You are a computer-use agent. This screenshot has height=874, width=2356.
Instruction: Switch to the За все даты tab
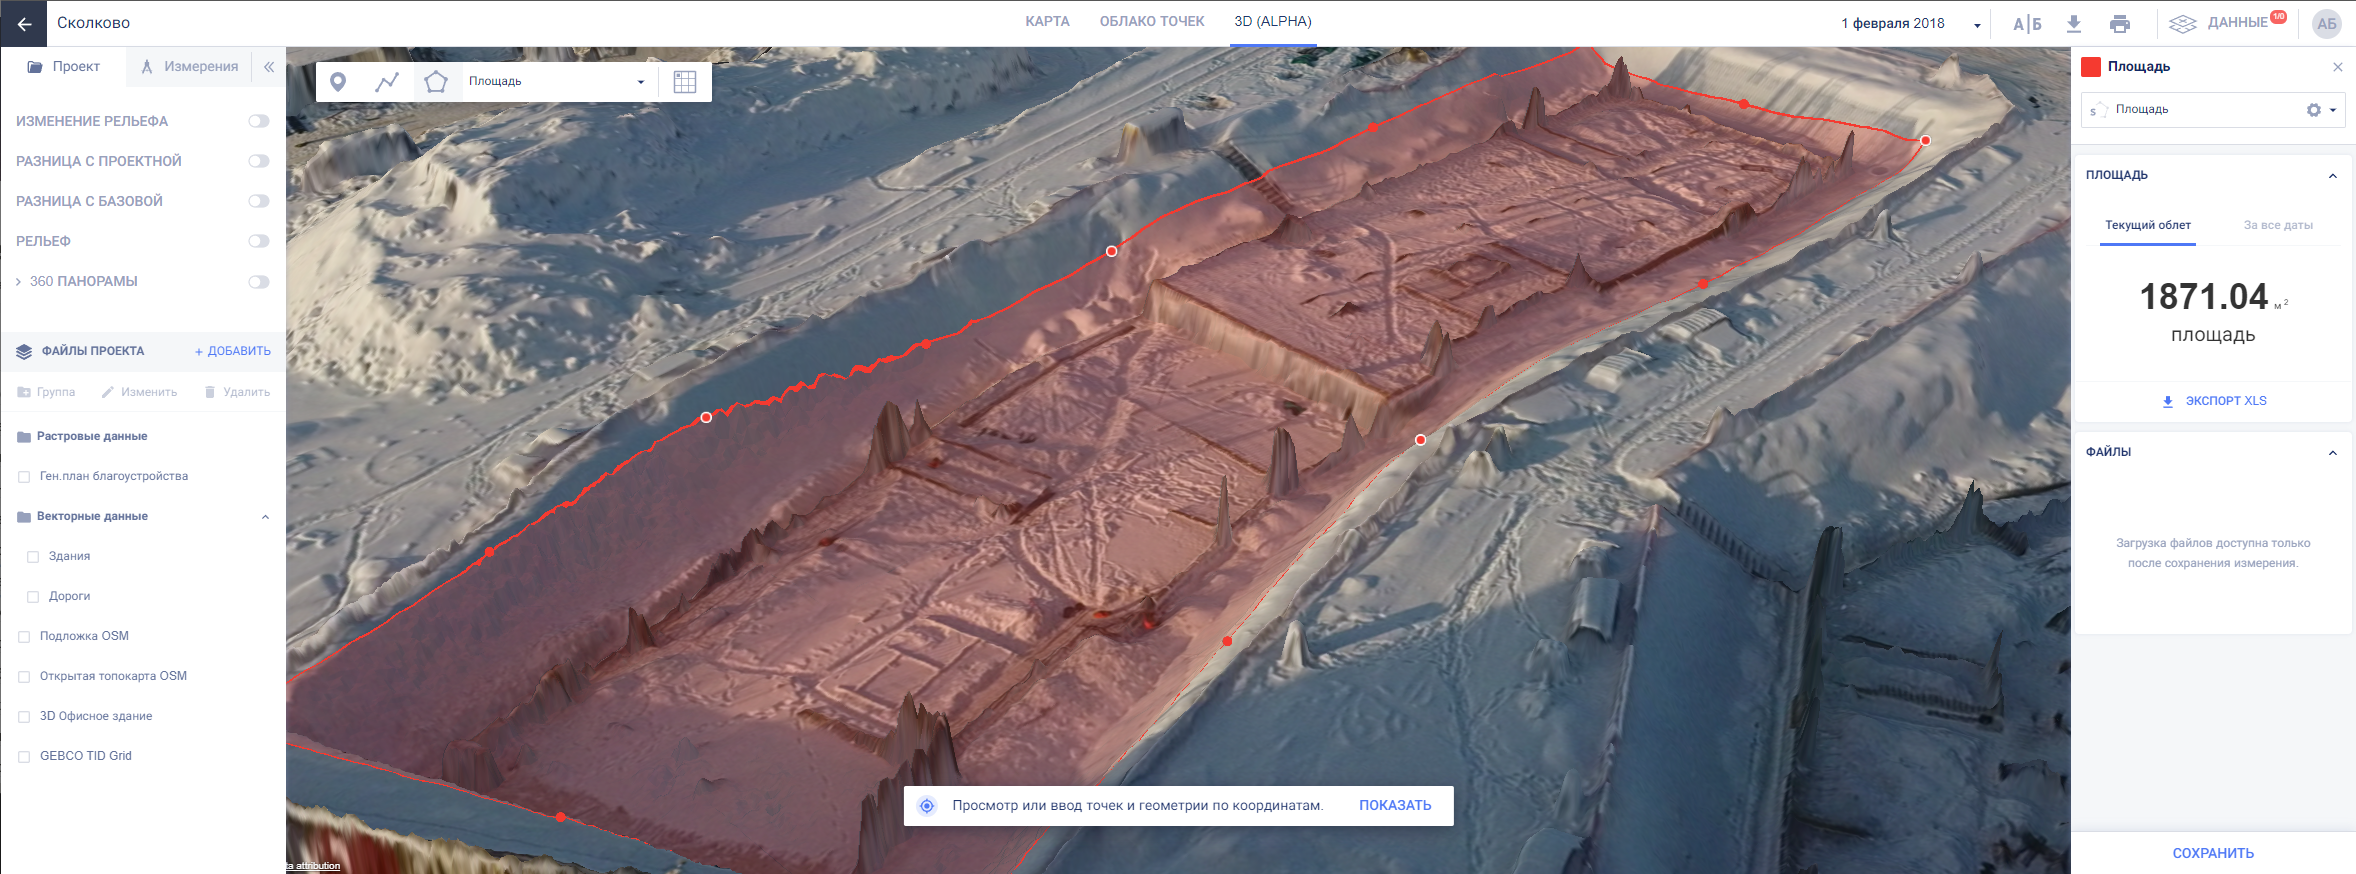pos(2277,225)
